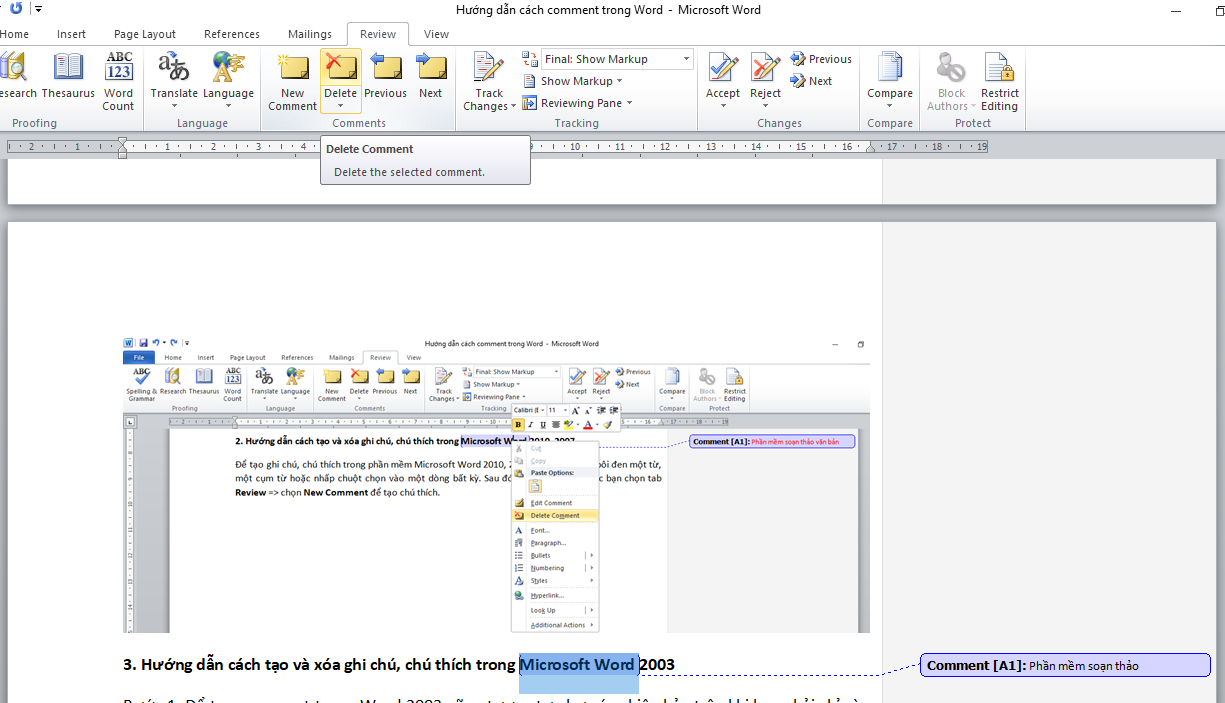Switch to the Page Layout tab

145,34
